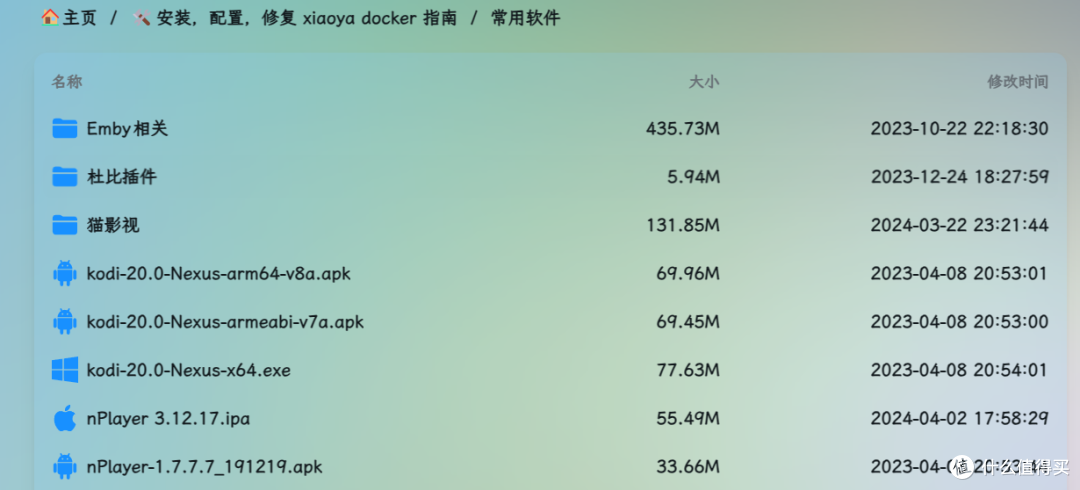1080x490 pixels.
Task: Sort files by 名称 column header
Action: [67, 82]
